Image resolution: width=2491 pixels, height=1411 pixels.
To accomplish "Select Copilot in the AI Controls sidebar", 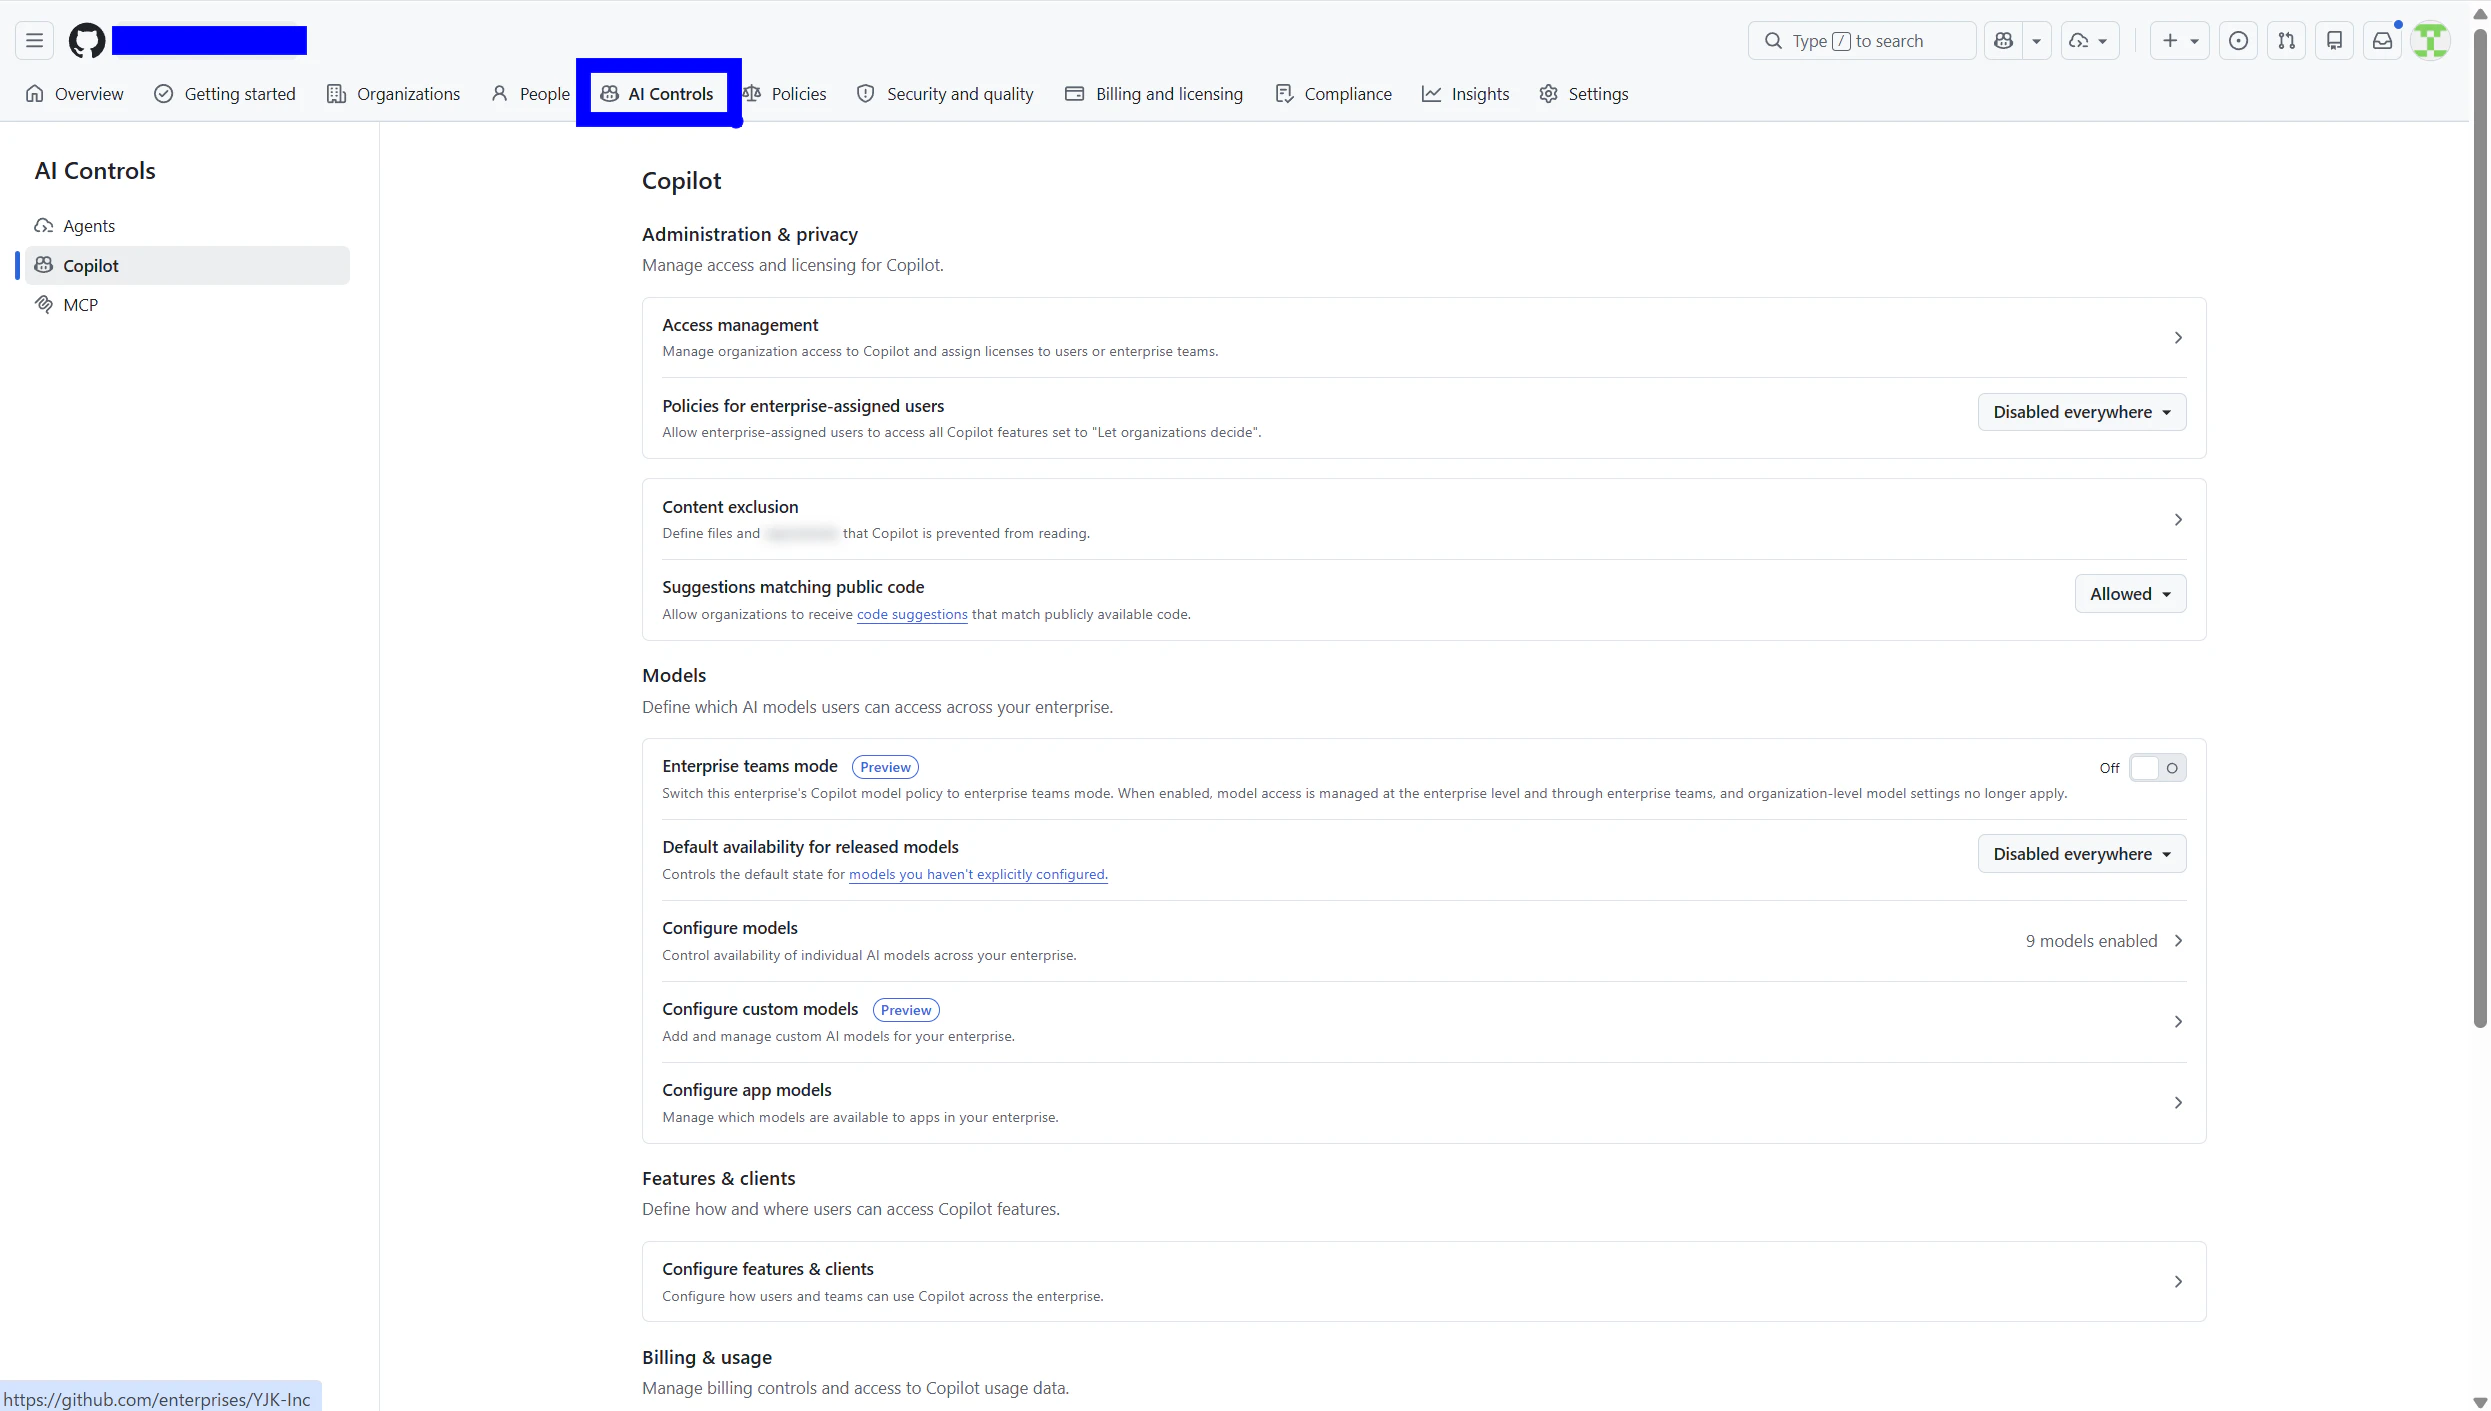I will (188, 266).
